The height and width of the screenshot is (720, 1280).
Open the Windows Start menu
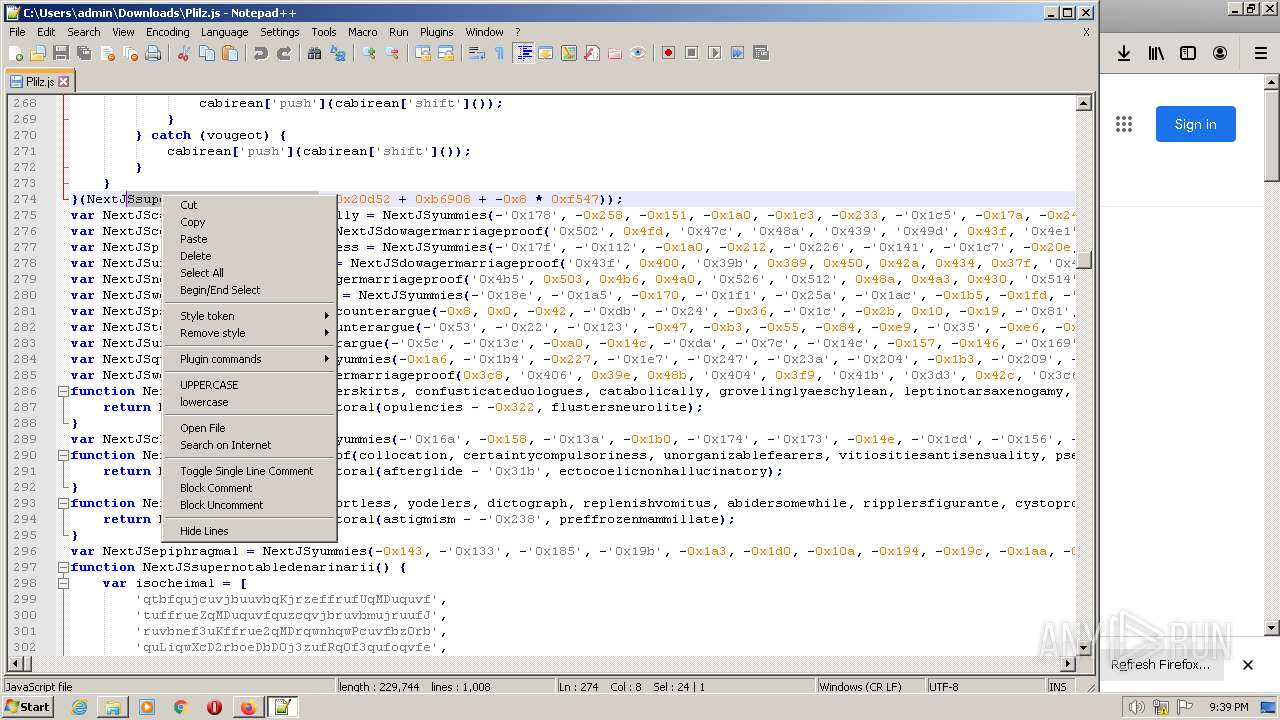(x=27, y=707)
